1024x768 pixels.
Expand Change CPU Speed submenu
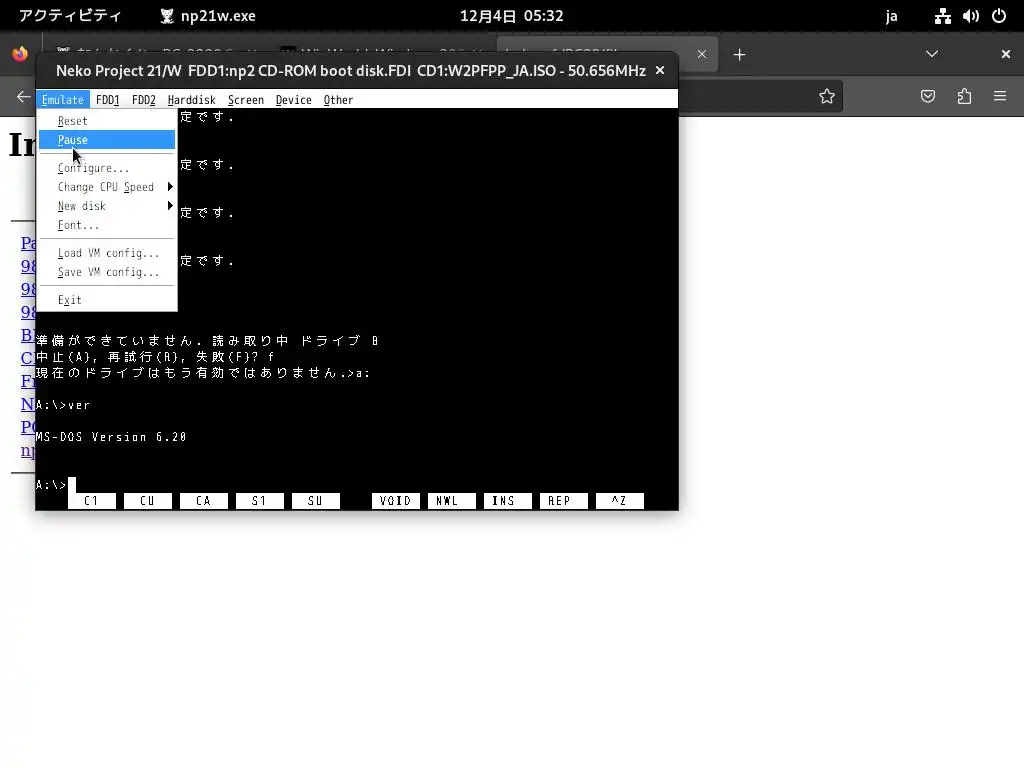(x=107, y=187)
